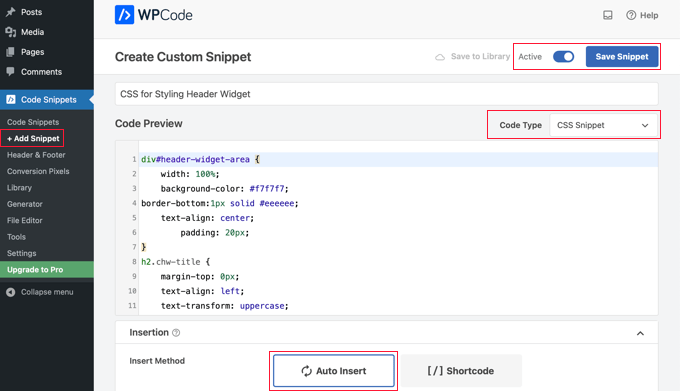The image size is (680, 391).
Task: Click the border-bottom code line
Action: click(x=220, y=203)
